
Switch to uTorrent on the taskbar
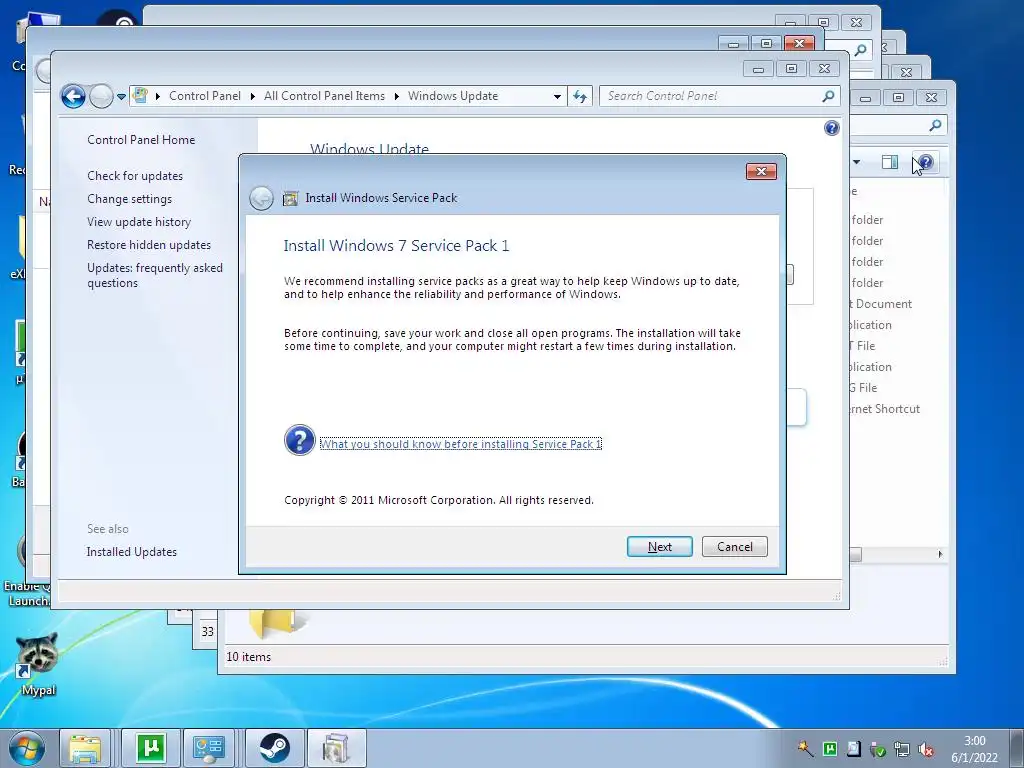[x=151, y=748]
